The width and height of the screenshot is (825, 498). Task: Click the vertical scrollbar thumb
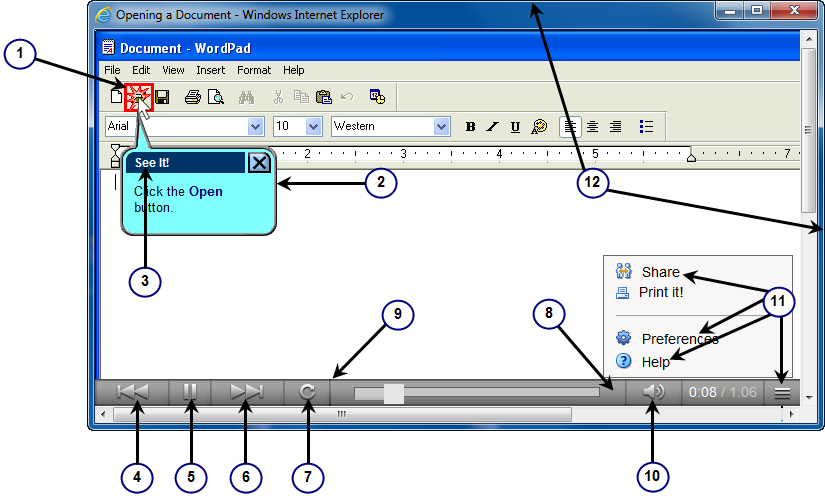click(808, 130)
